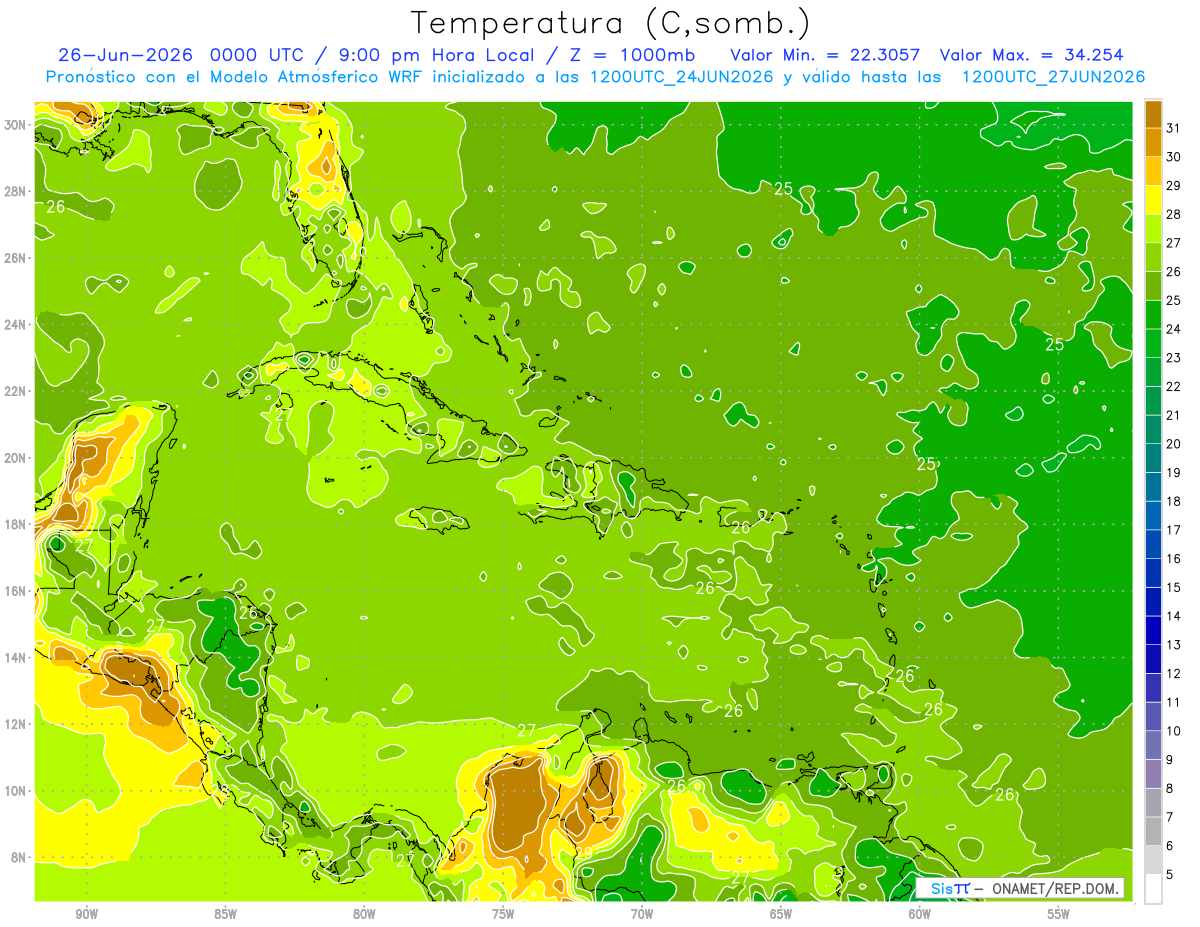1200x927 pixels.
Task: Click the "8N" latitude label
Action: coord(19,858)
